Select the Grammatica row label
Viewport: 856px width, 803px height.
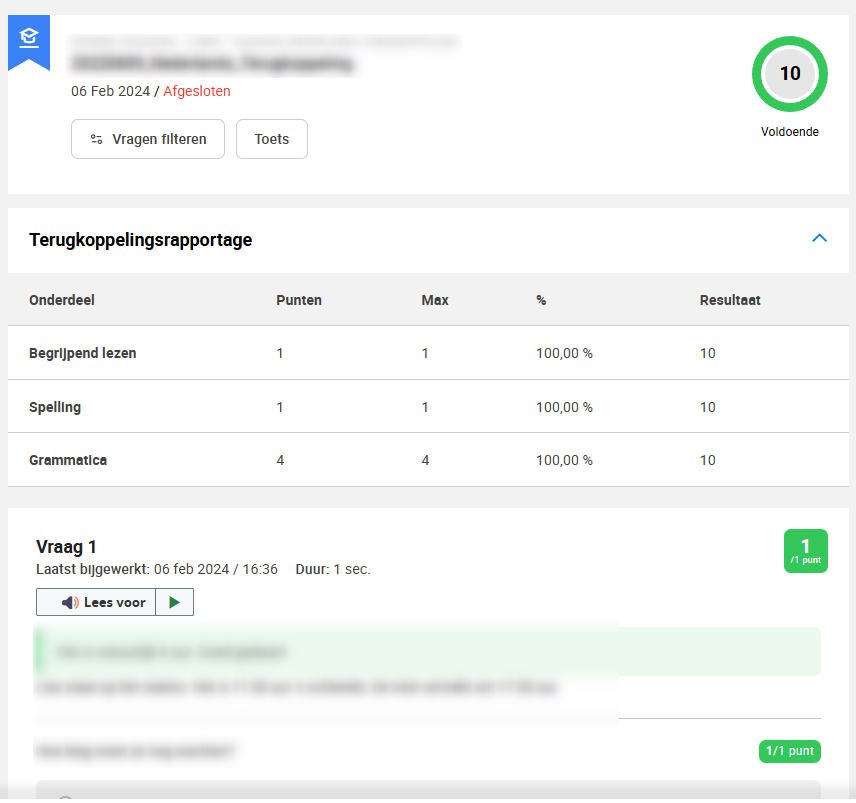[68, 460]
